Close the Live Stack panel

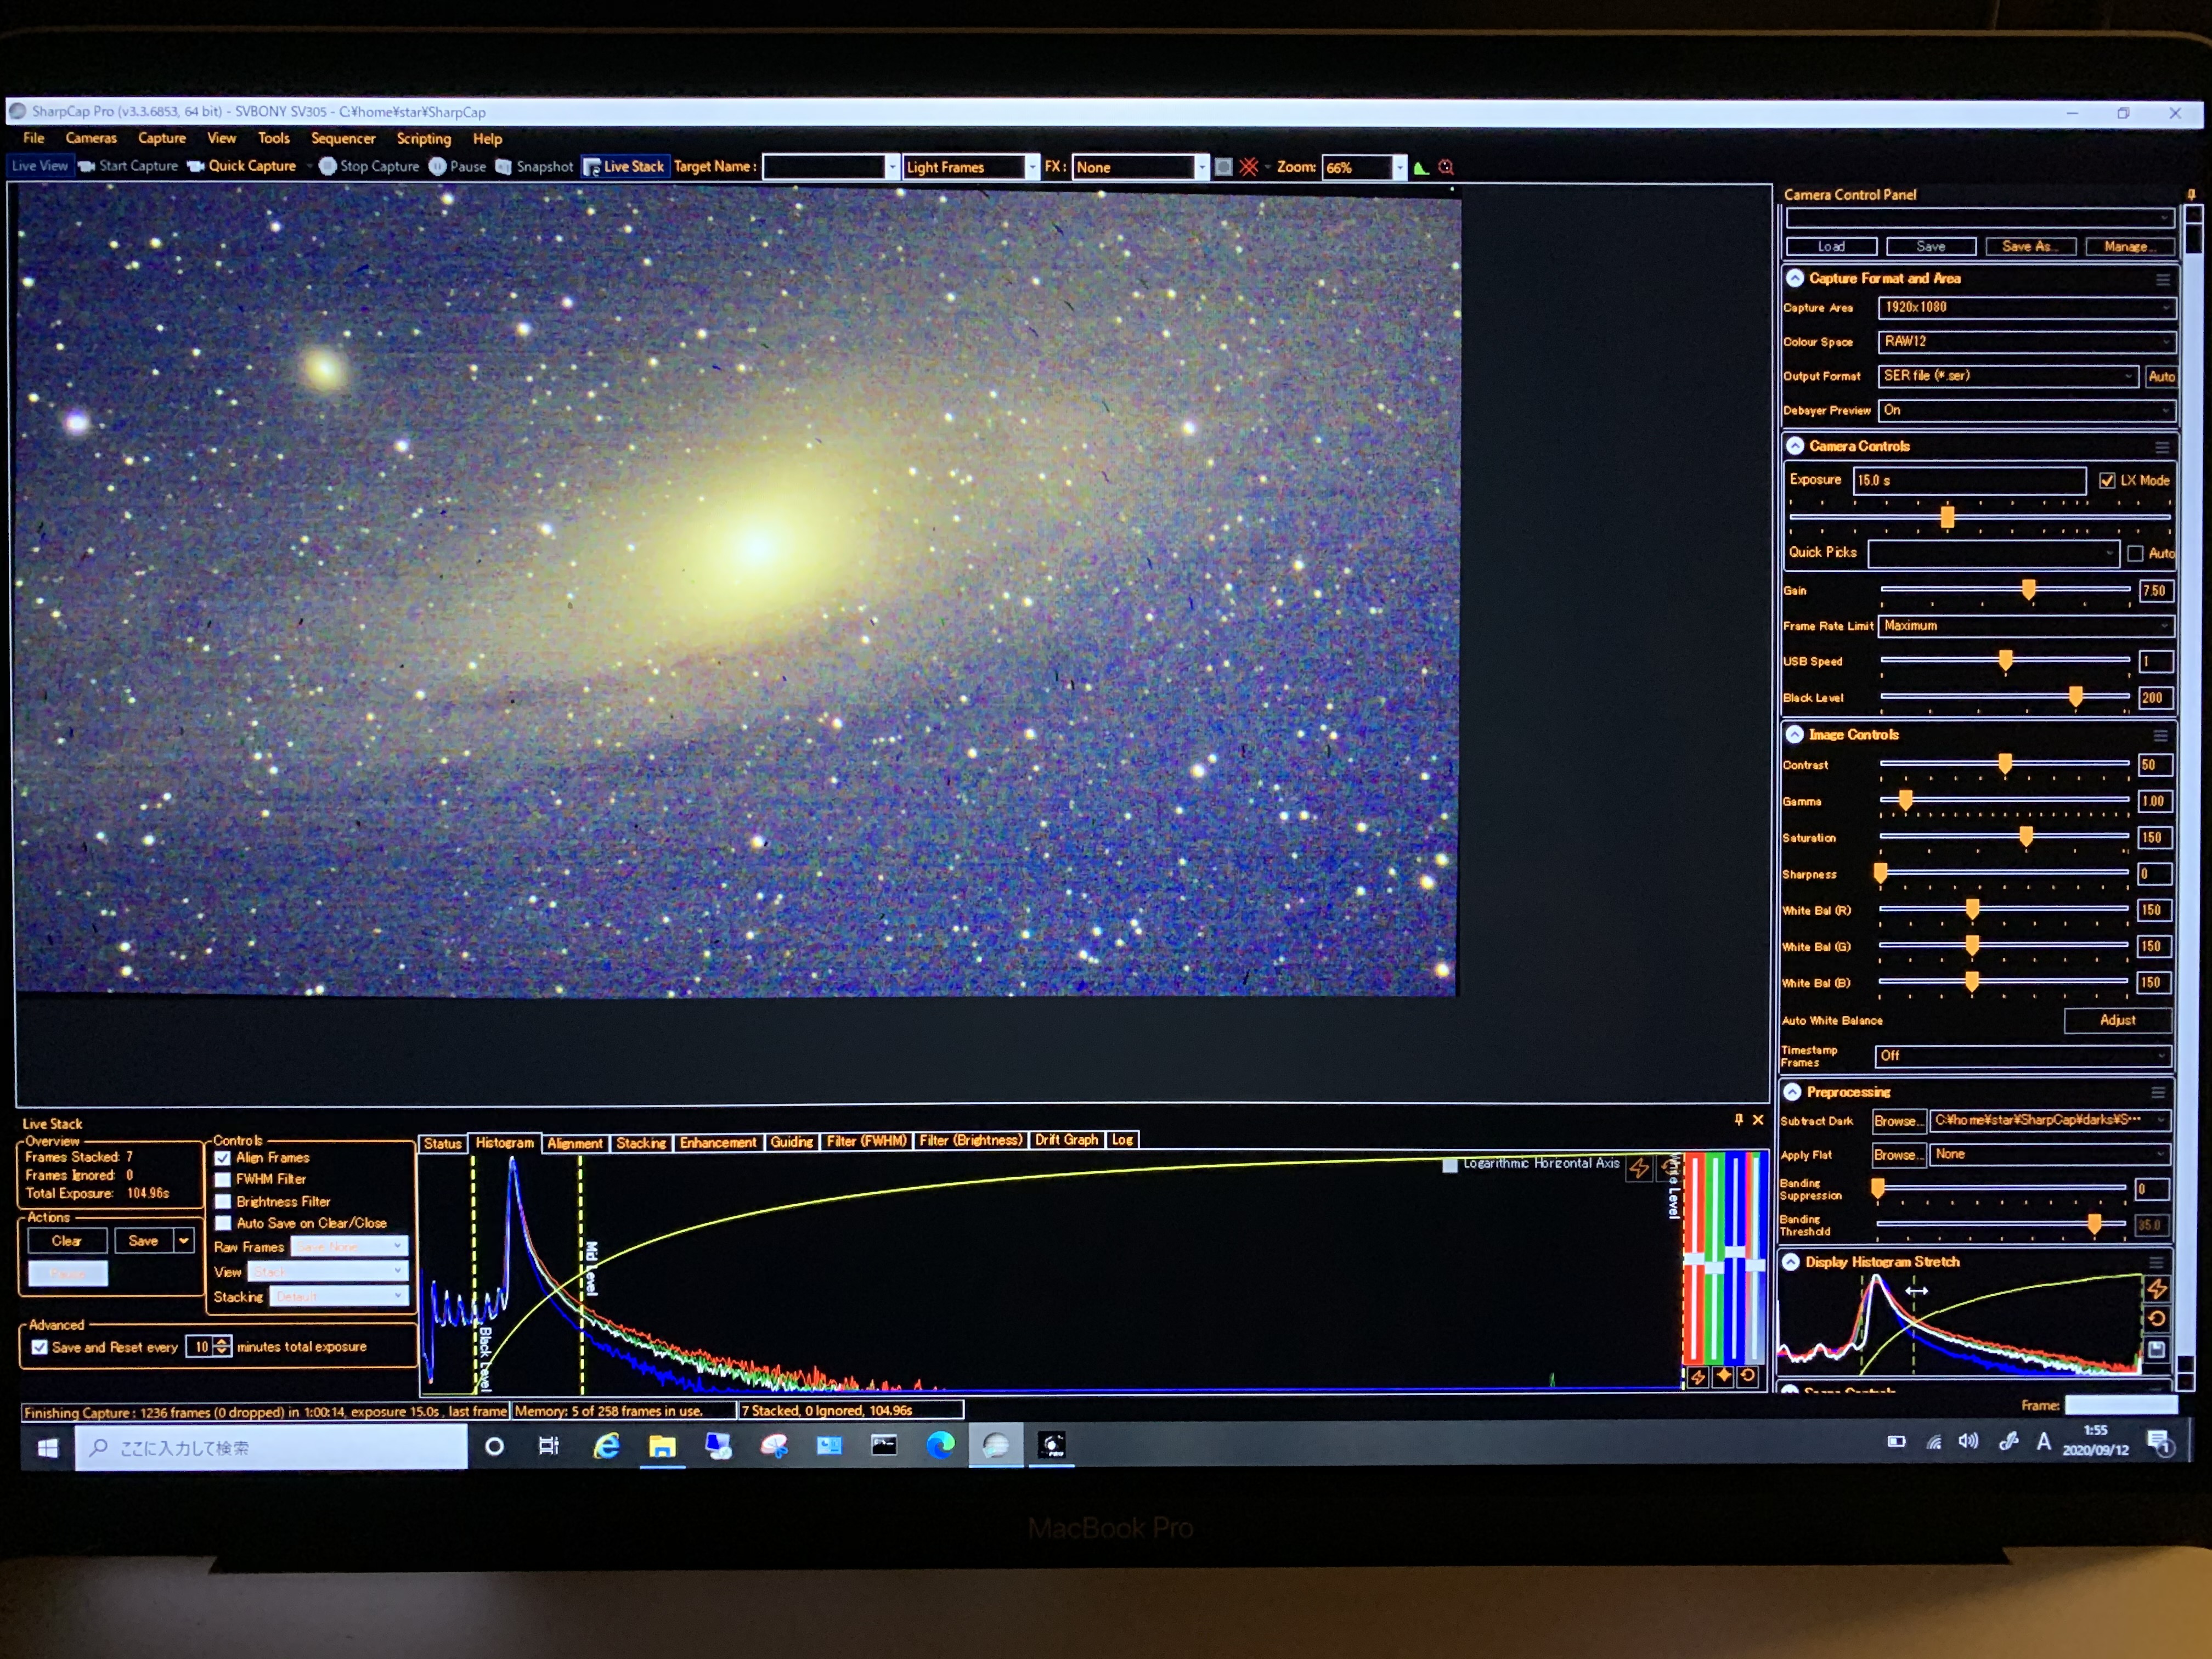pos(1758,1120)
